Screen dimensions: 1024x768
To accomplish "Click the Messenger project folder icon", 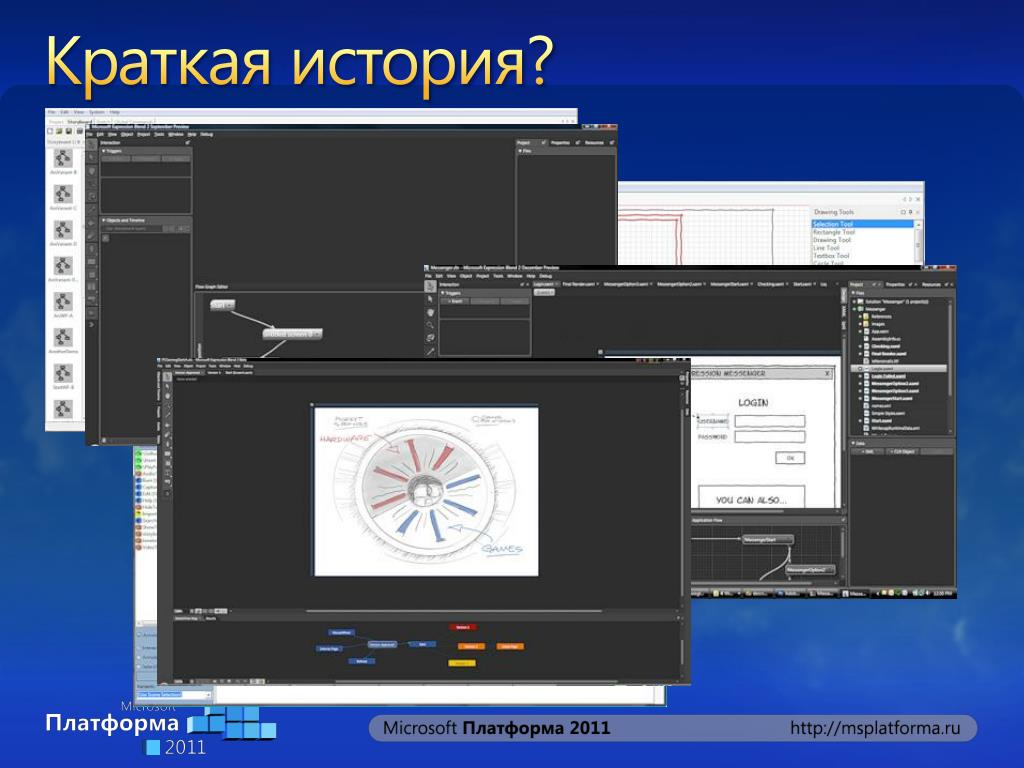I will (x=862, y=309).
